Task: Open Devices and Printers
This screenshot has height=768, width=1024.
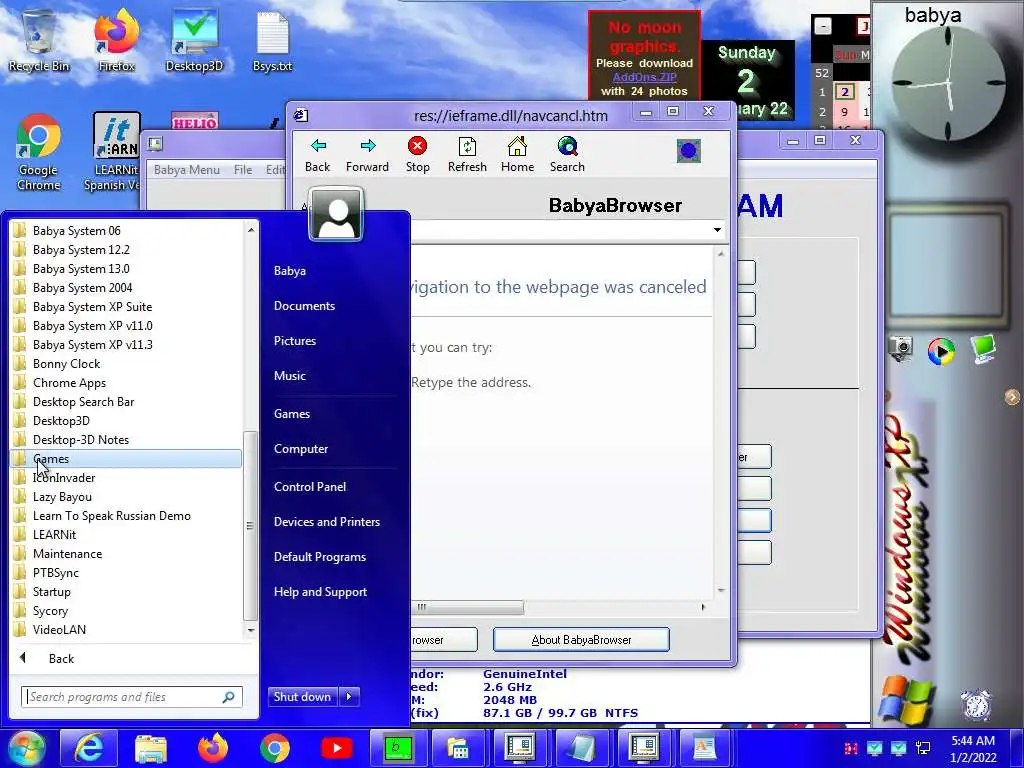Action: pos(327,522)
